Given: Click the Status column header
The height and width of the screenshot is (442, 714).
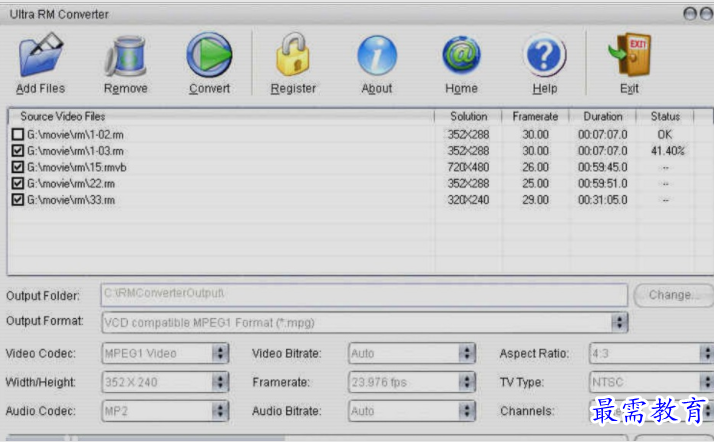Looking at the screenshot, I should click(665, 117).
